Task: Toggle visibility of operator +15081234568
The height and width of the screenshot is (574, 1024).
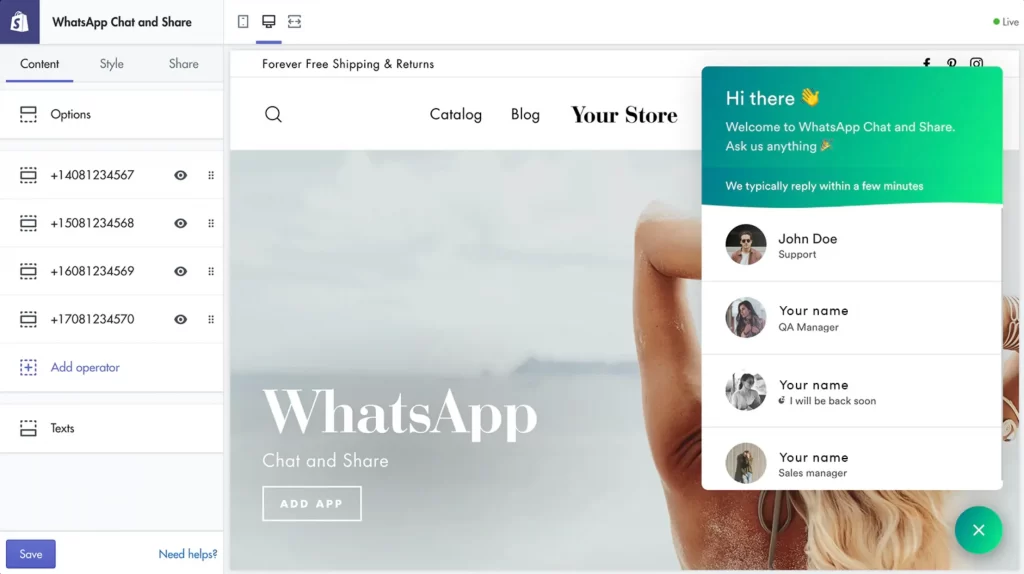Action: coord(180,223)
